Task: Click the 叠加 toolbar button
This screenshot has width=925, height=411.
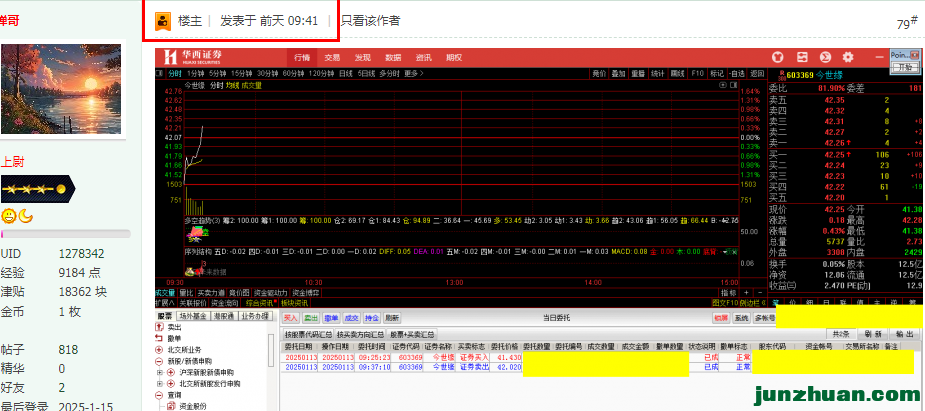Action: click(618, 74)
